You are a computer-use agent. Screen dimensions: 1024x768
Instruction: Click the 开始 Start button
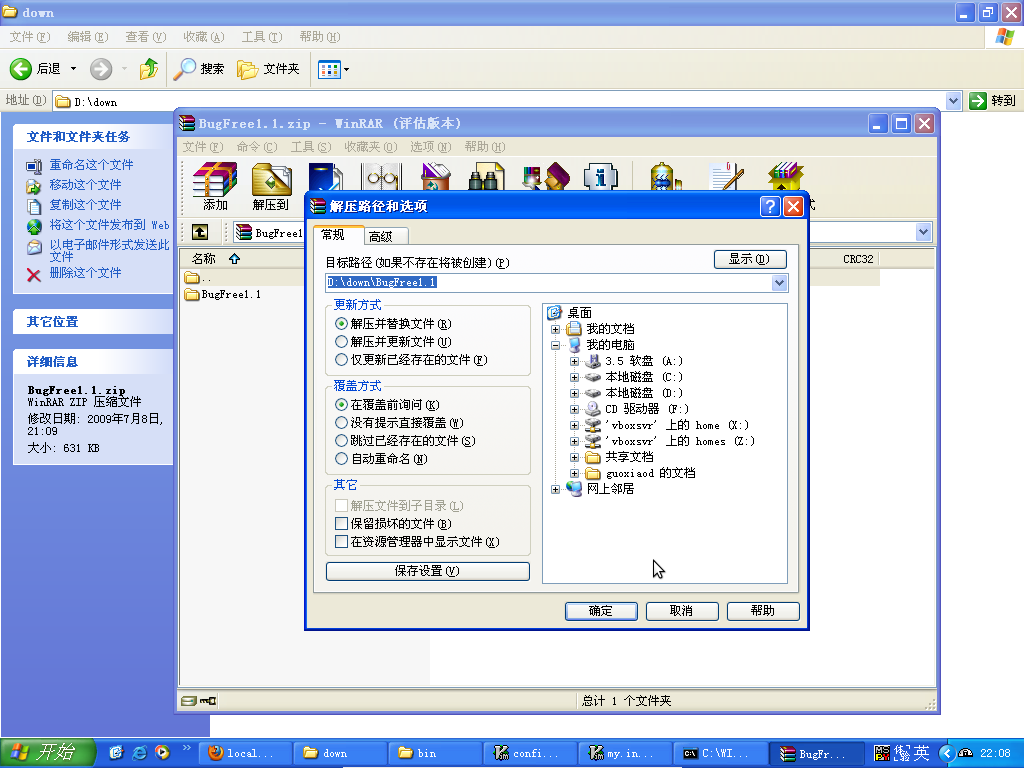pyautogui.click(x=48, y=752)
